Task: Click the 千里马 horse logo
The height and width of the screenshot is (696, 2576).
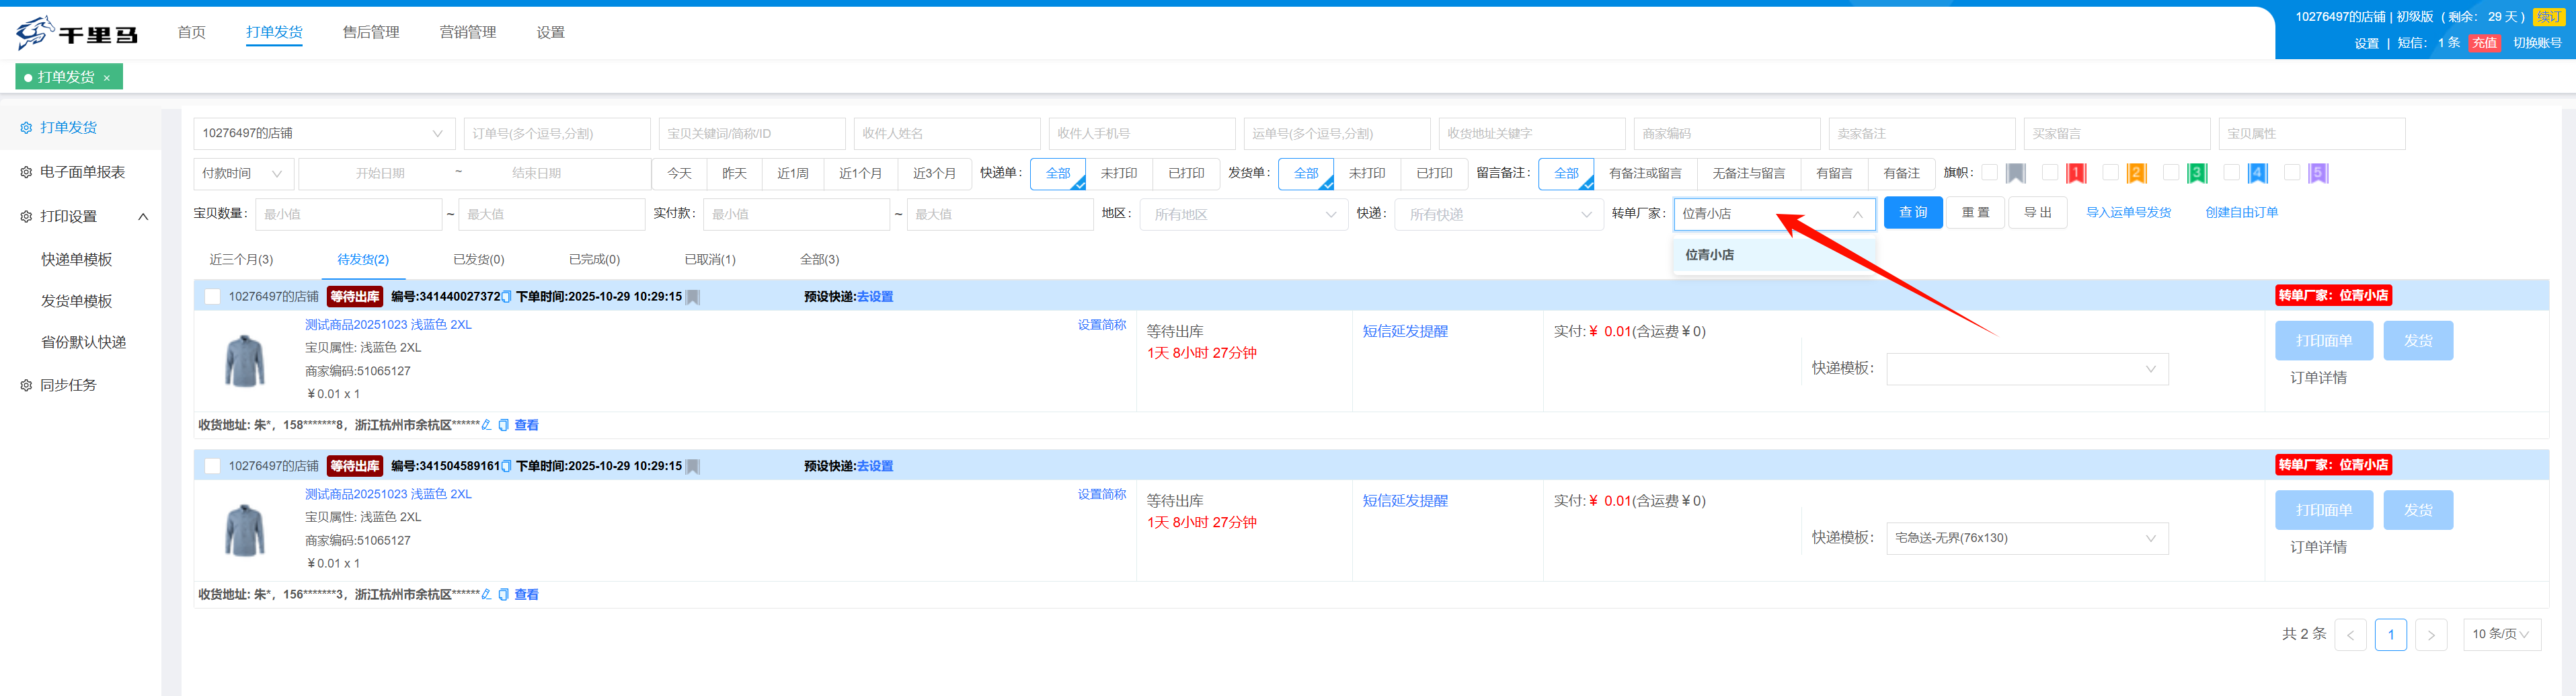Action: click(35, 33)
